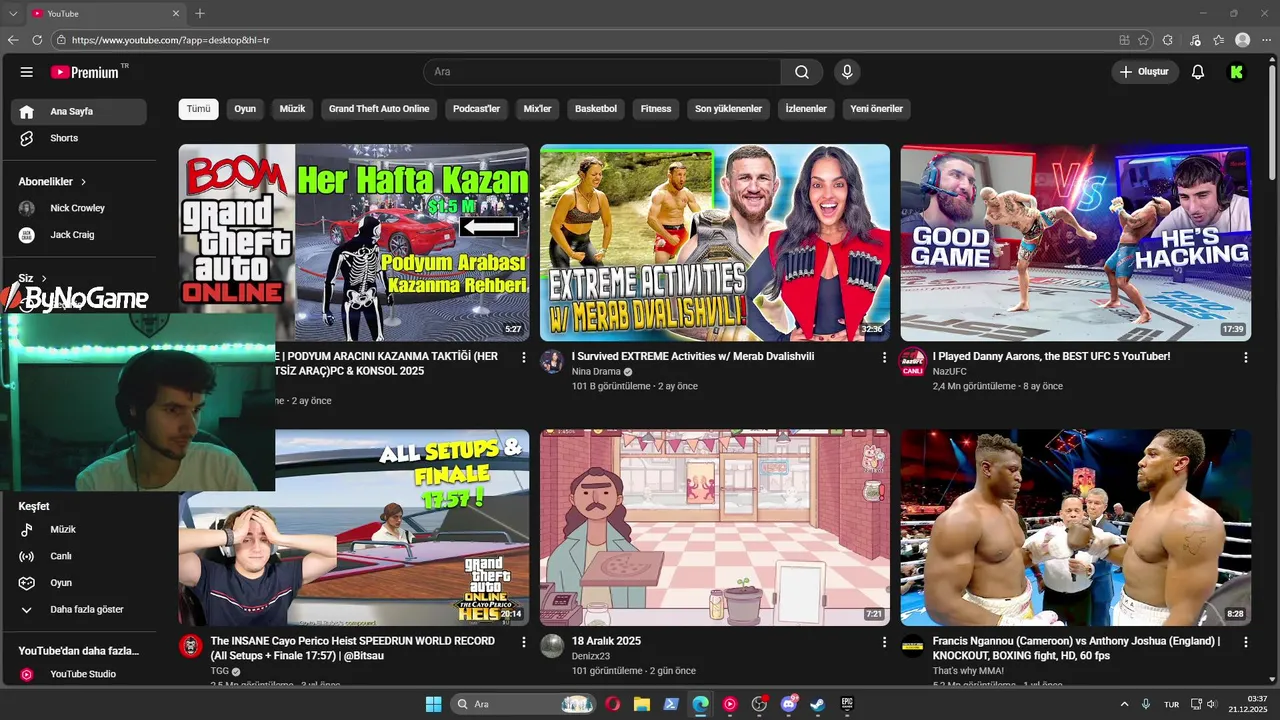Click TGG channel avatar
Image resolution: width=1280 pixels, height=720 pixels.
click(x=191, y=646)
